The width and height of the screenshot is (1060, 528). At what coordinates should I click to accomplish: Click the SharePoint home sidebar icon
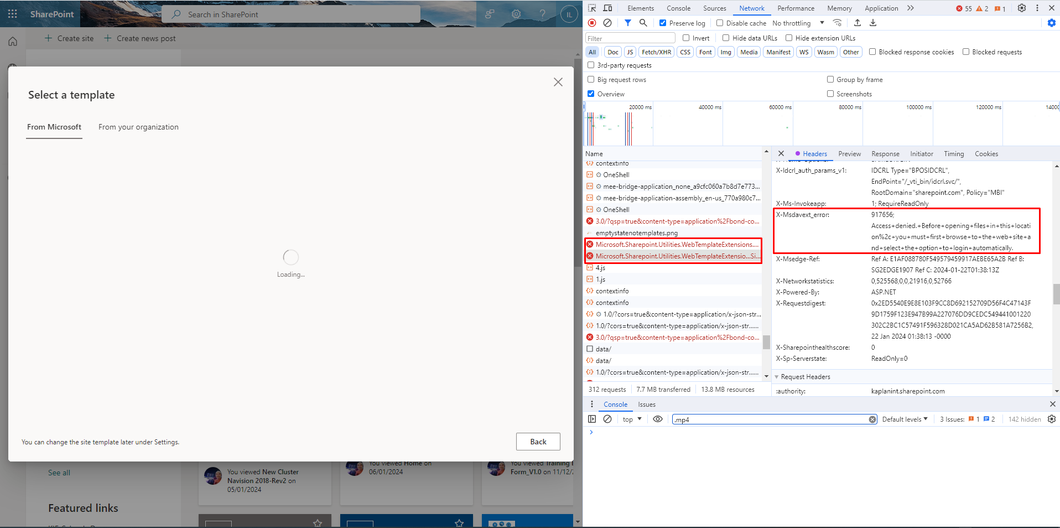tap(12, 42)
